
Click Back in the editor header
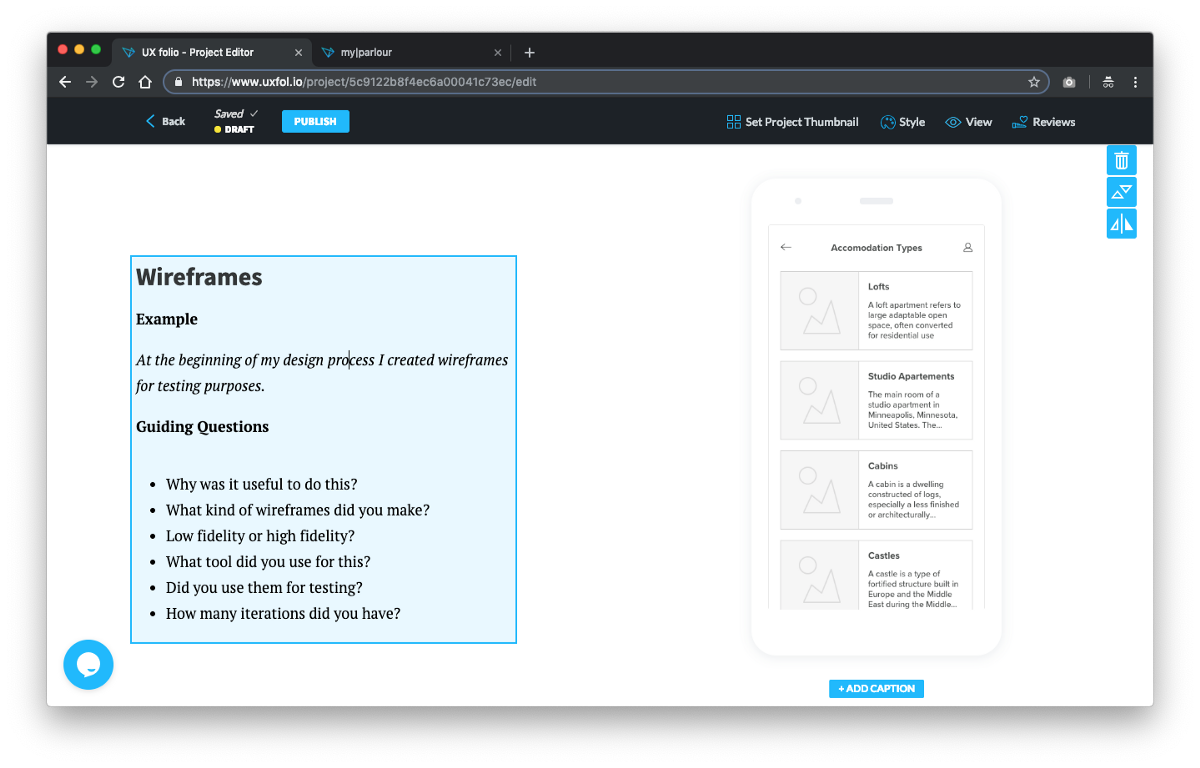[x=165, y=121]
